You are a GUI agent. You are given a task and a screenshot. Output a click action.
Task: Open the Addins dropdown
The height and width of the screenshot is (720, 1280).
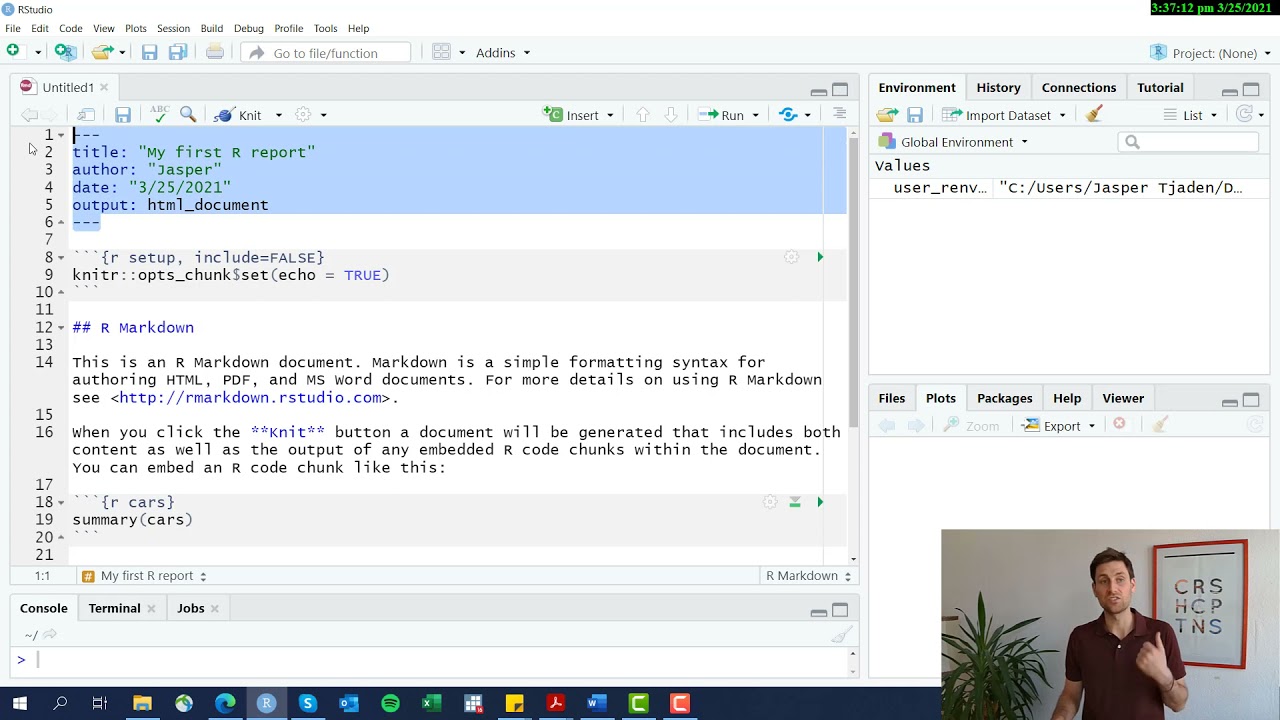tap(503, 52)
